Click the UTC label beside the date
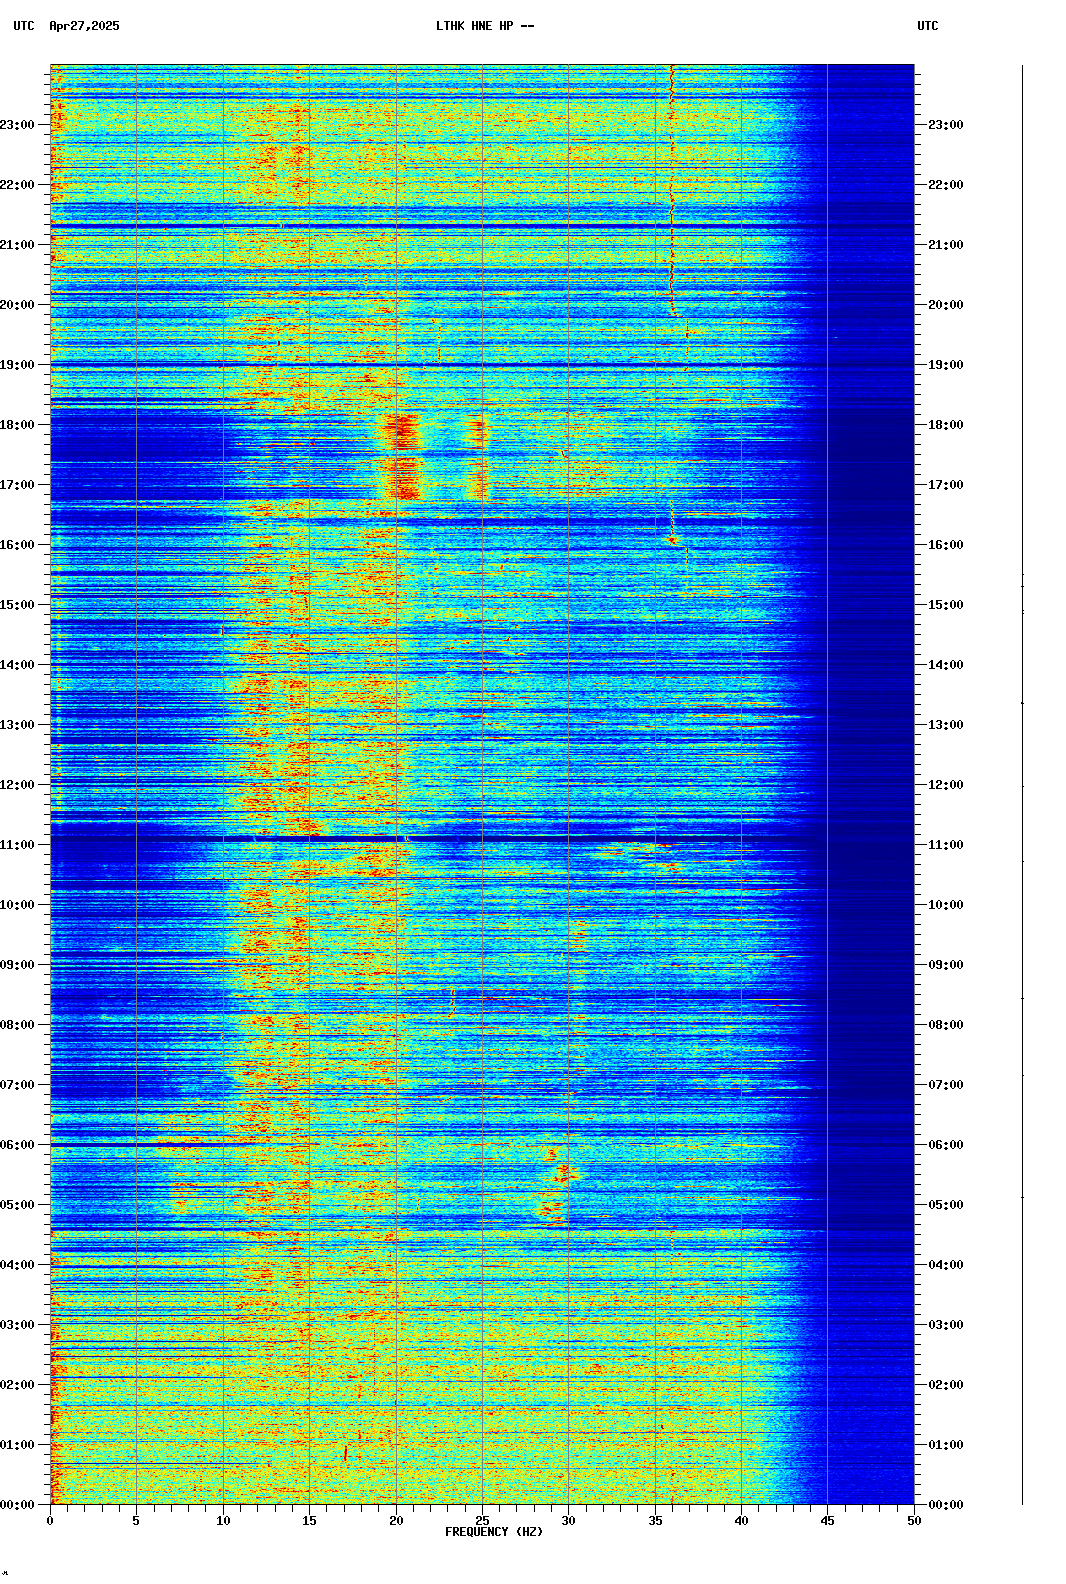 (x=24, y=26)
